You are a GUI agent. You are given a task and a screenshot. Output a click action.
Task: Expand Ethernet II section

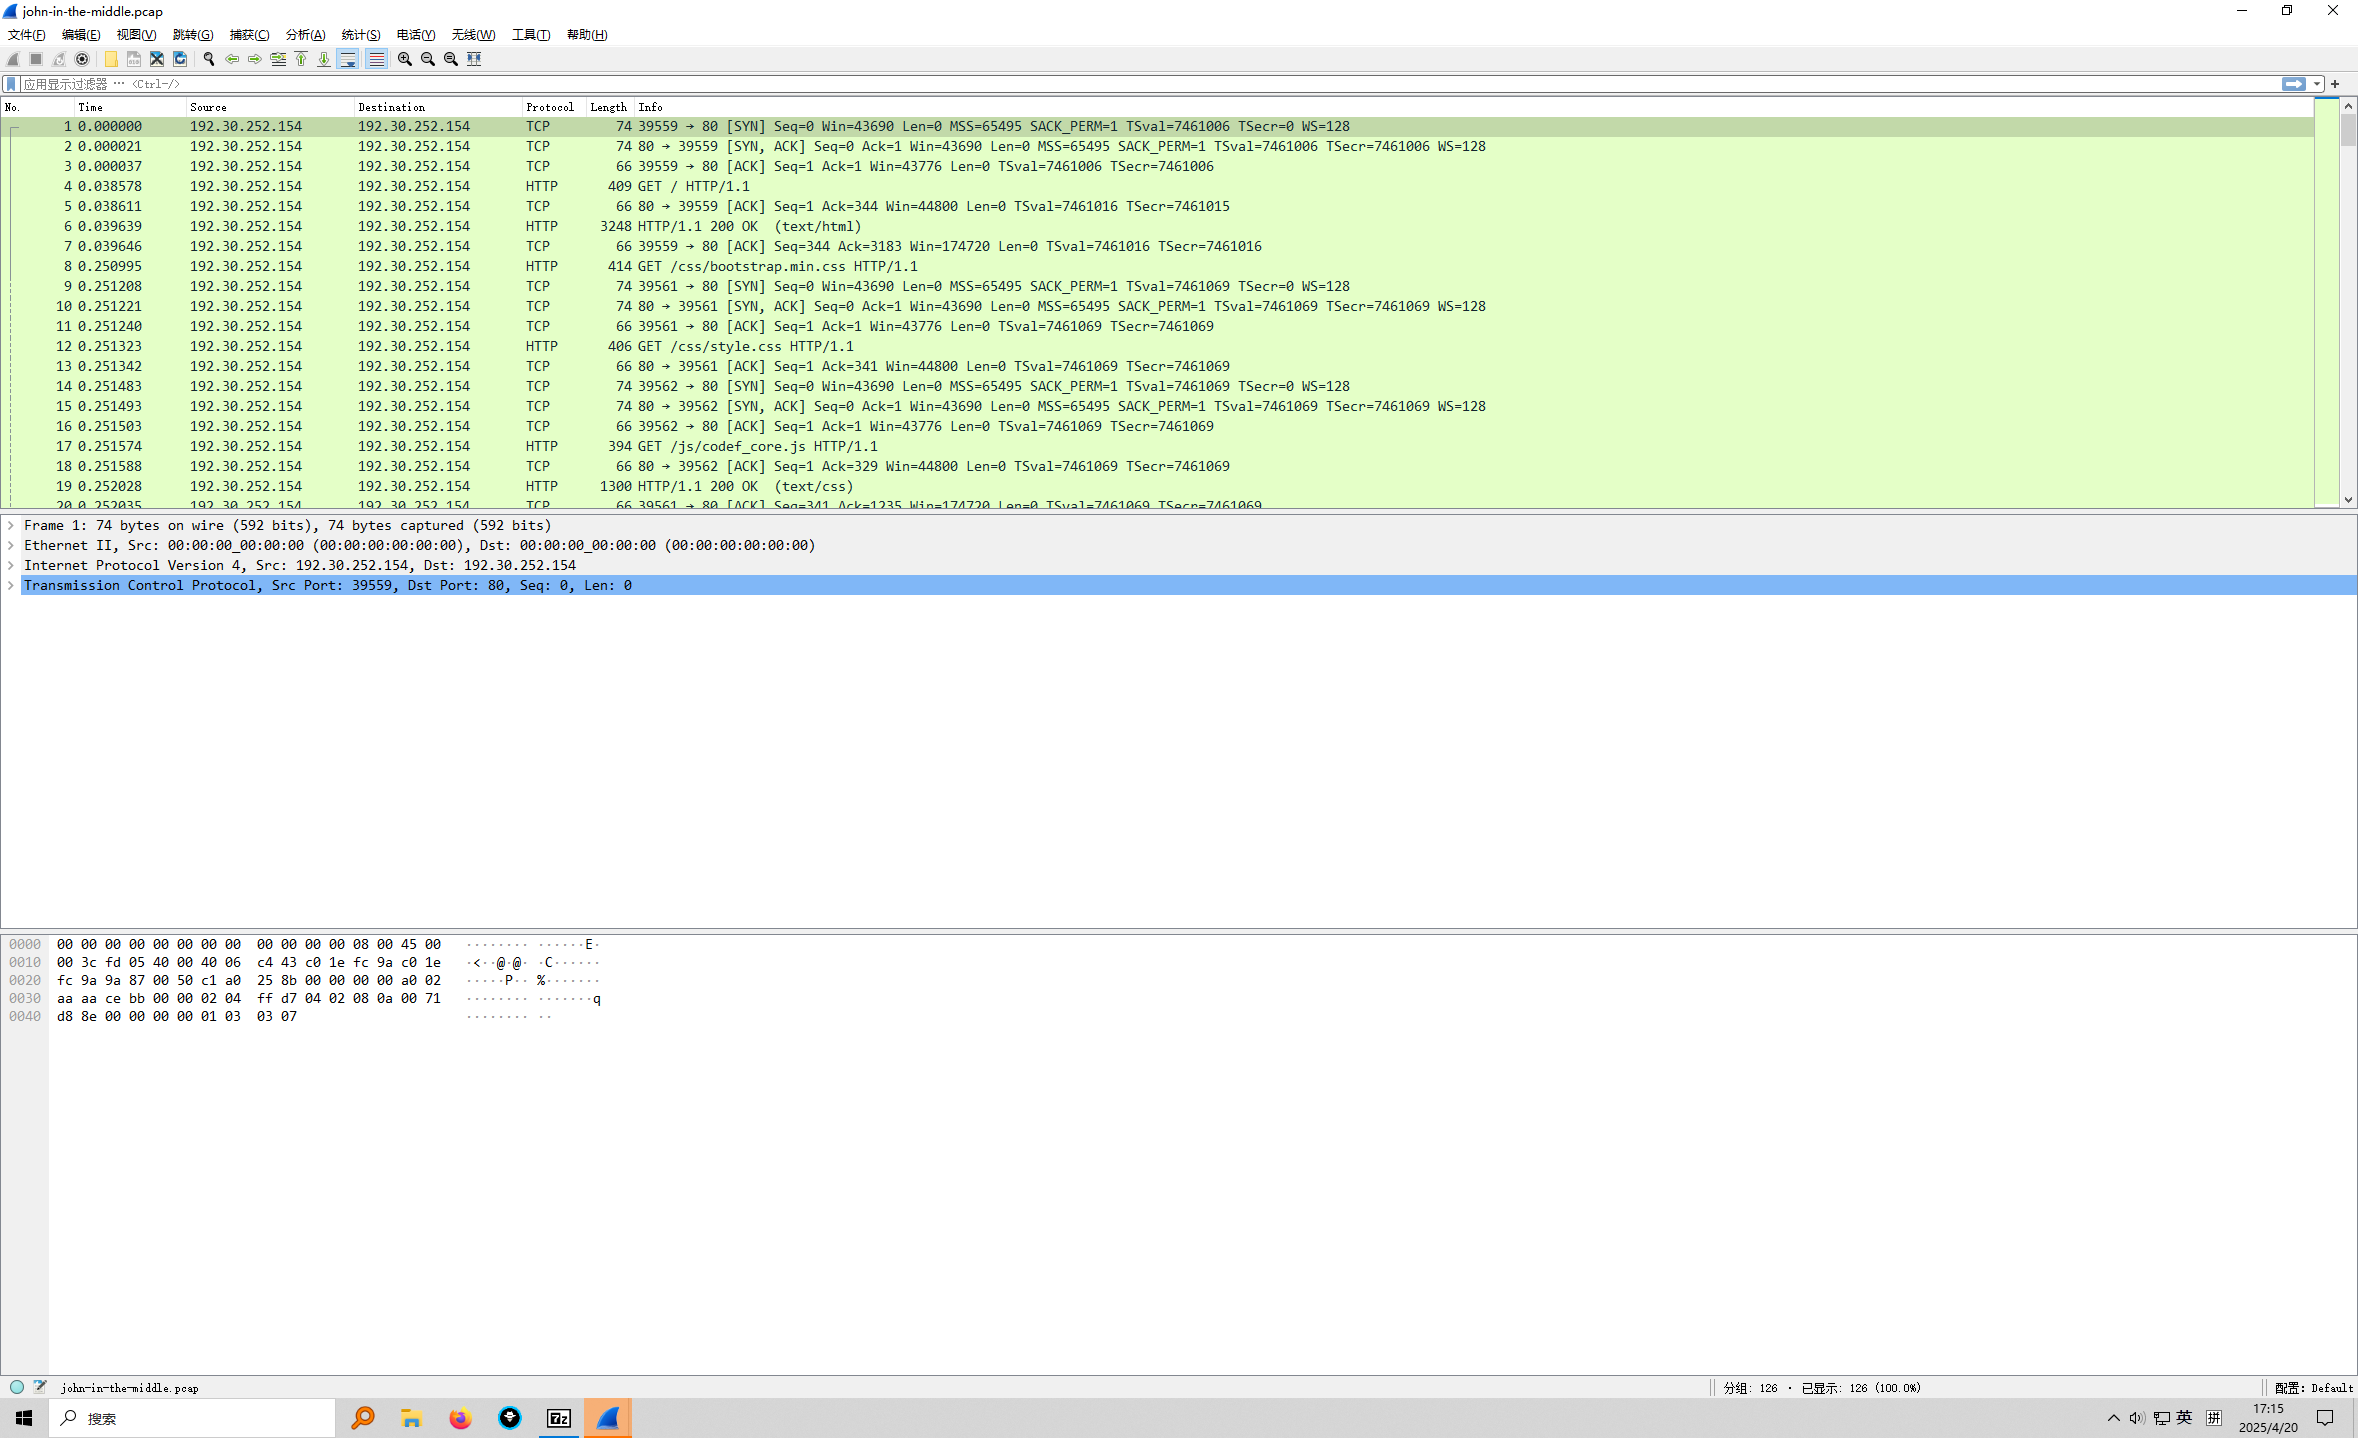(x=11, y=545)
